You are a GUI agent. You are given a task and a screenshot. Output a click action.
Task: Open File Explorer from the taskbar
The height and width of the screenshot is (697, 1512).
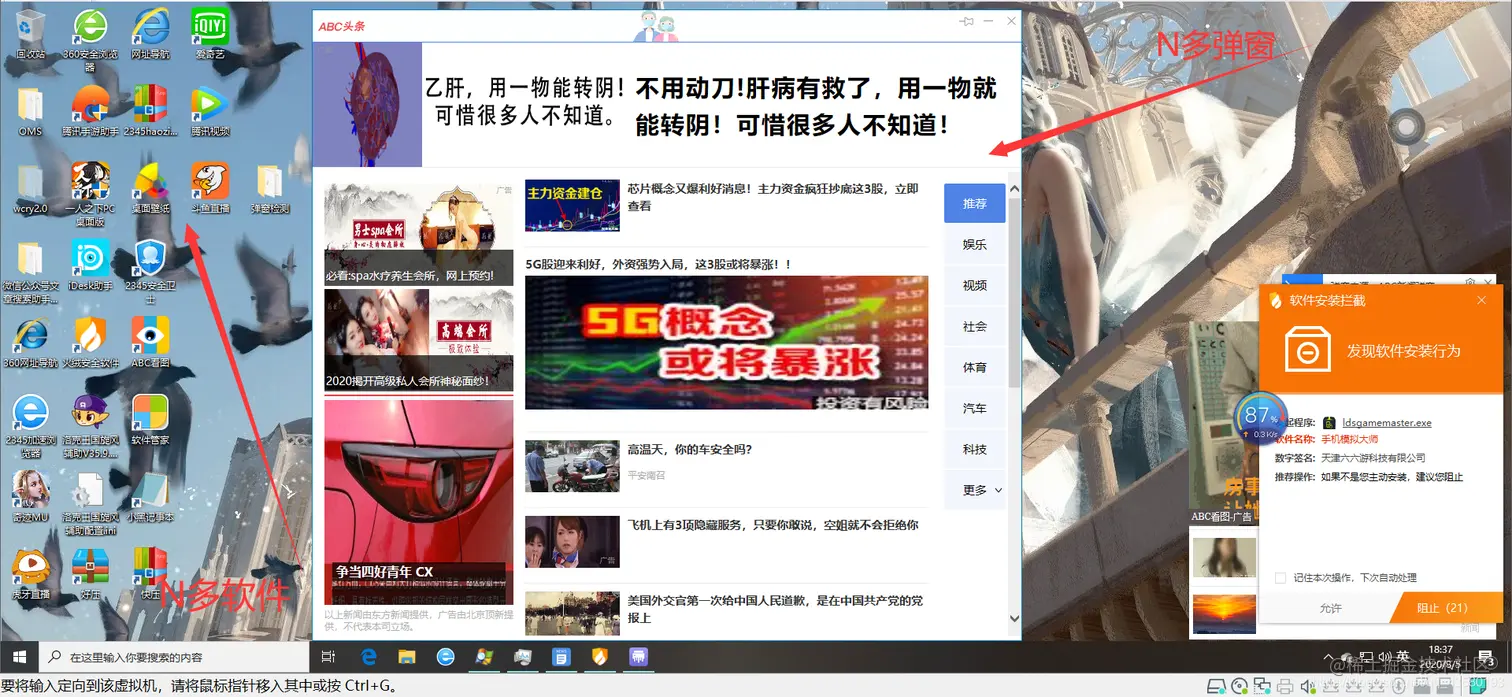(x=407, y=657)
